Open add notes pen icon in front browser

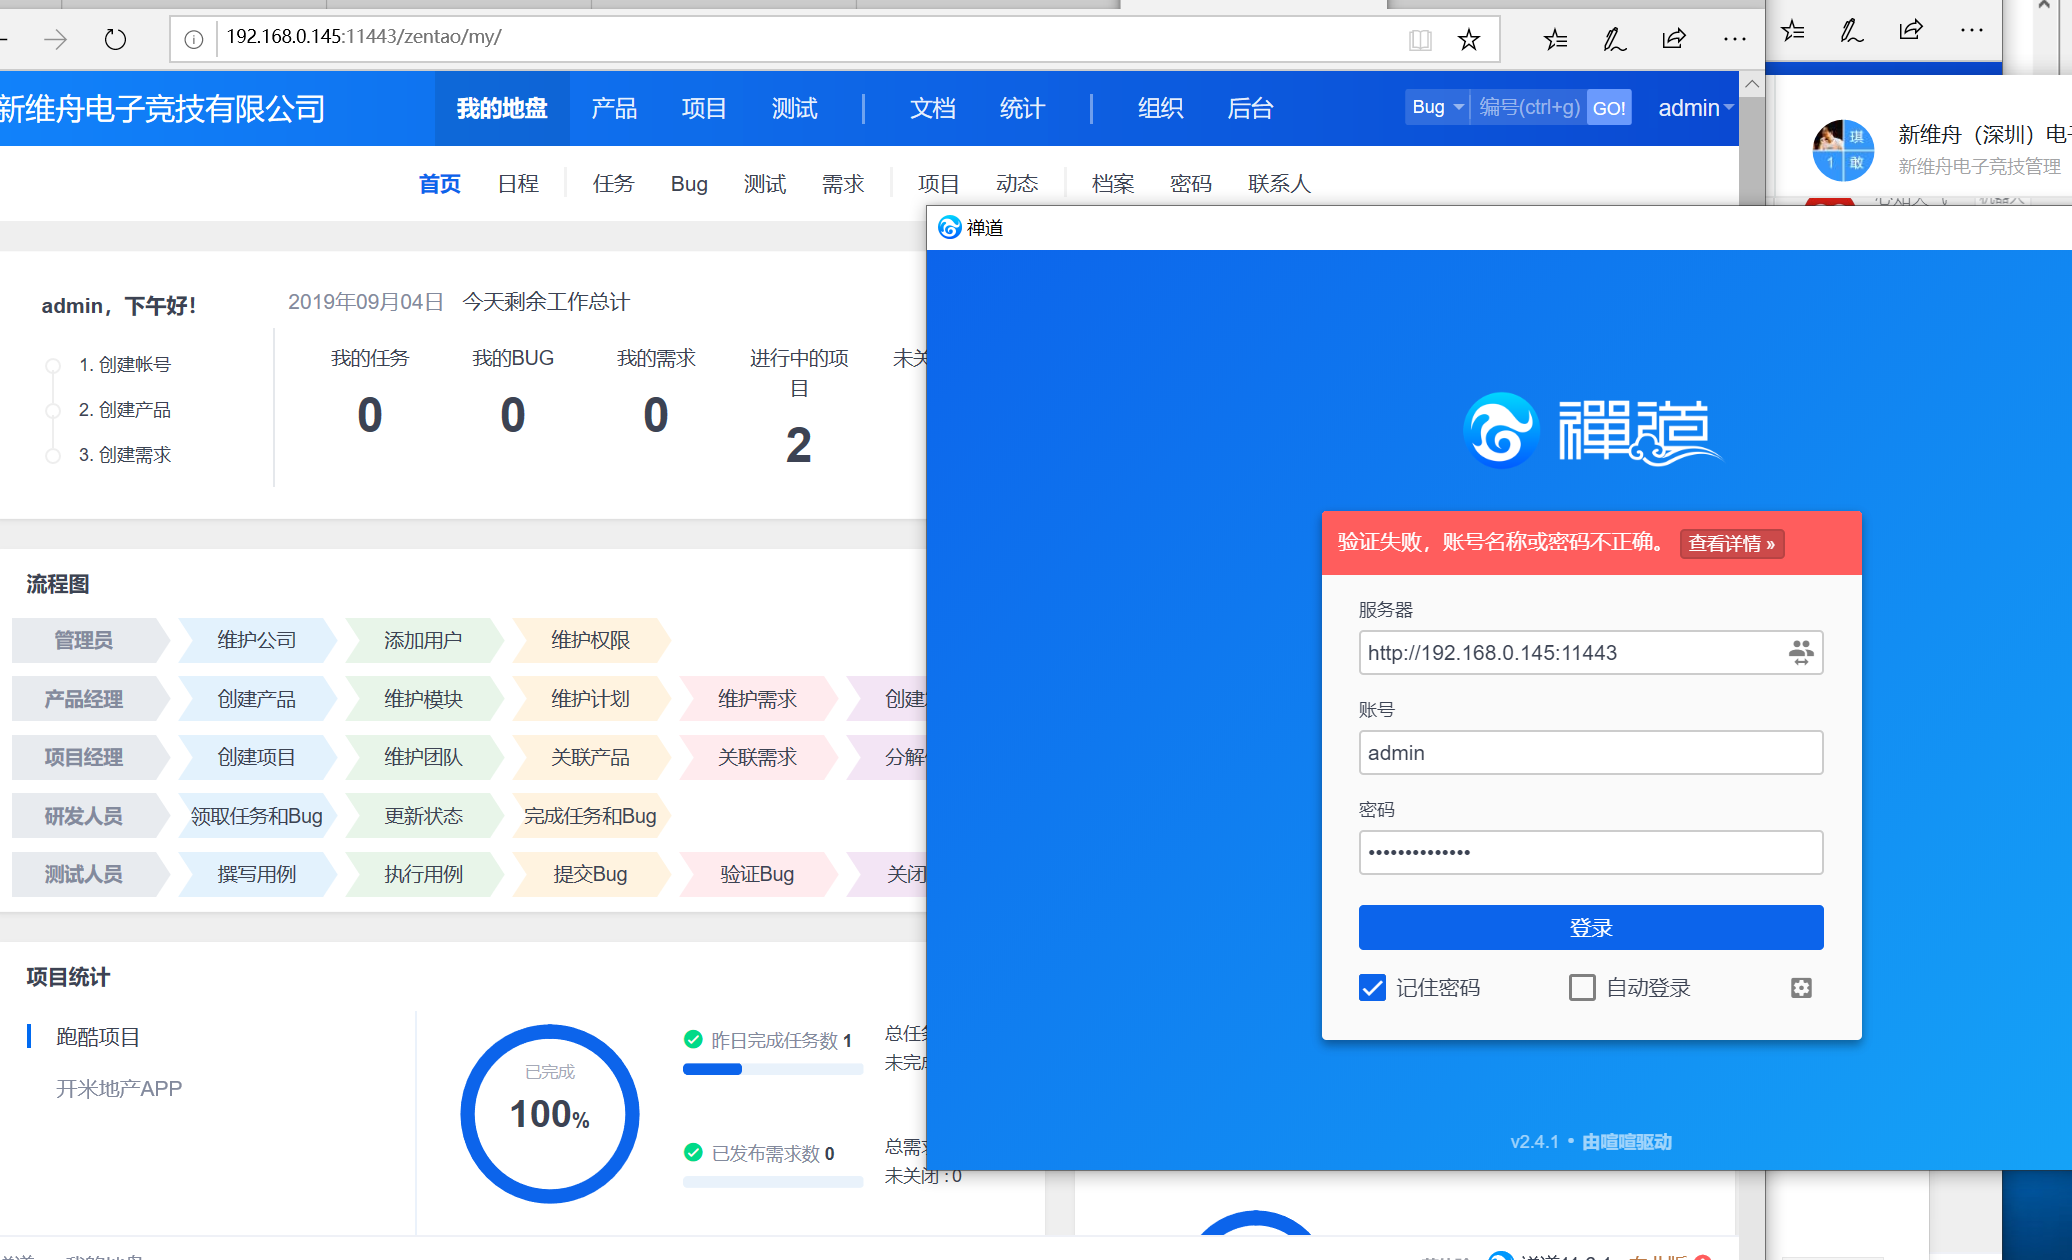[1614, 40]
